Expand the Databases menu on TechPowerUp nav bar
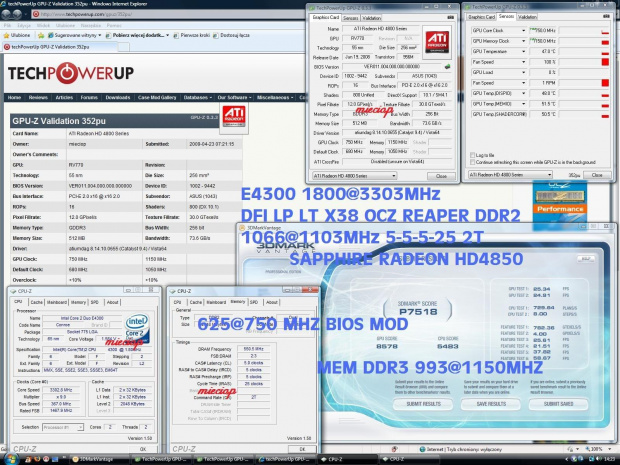The height and width of the screenshot is (465, 620). 197,97
